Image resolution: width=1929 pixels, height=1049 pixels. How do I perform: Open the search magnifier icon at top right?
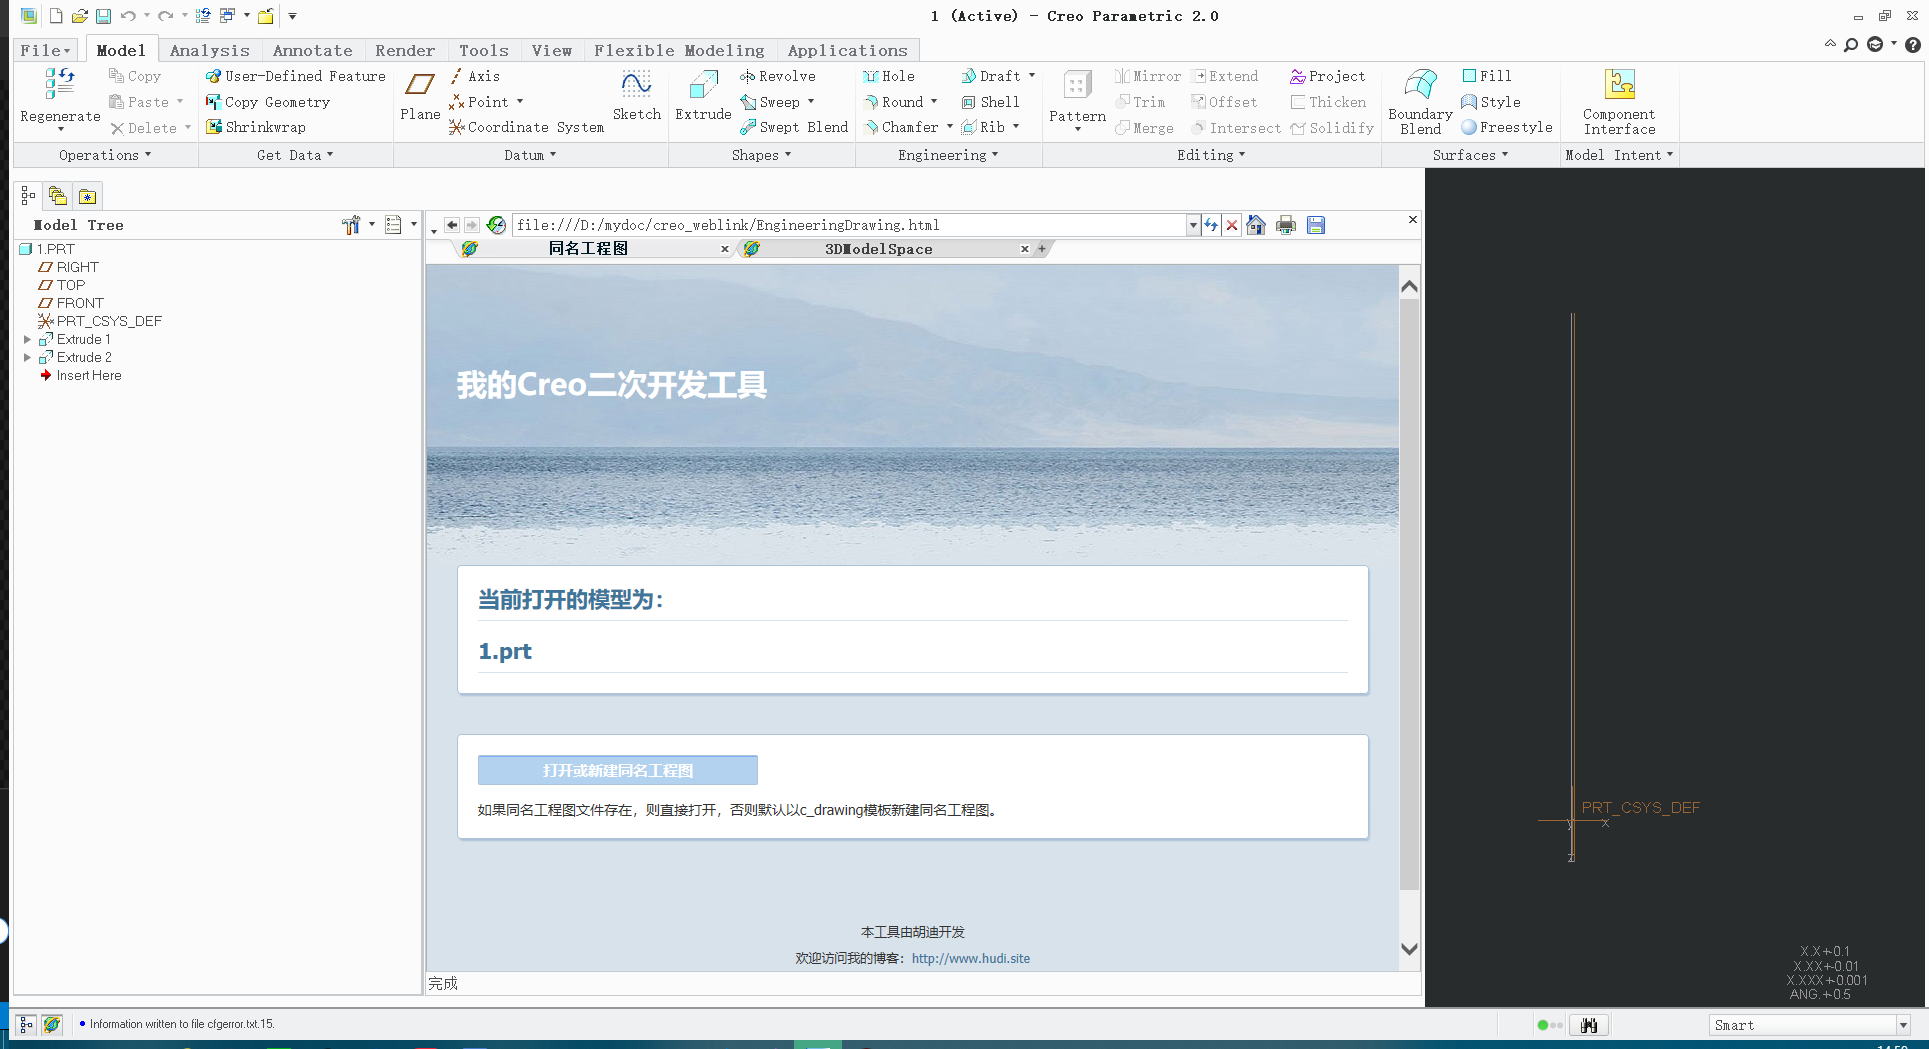(1851, 45)
